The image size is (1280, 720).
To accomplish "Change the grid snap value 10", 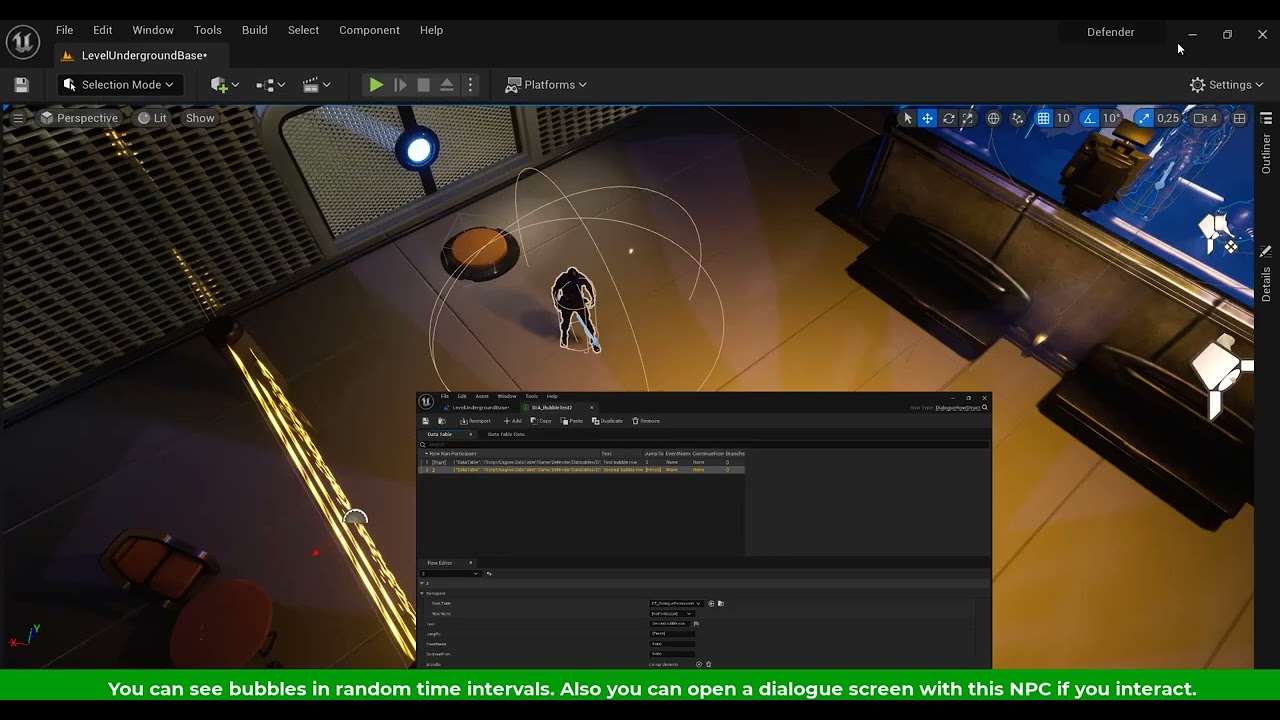I will [1063, 118].
